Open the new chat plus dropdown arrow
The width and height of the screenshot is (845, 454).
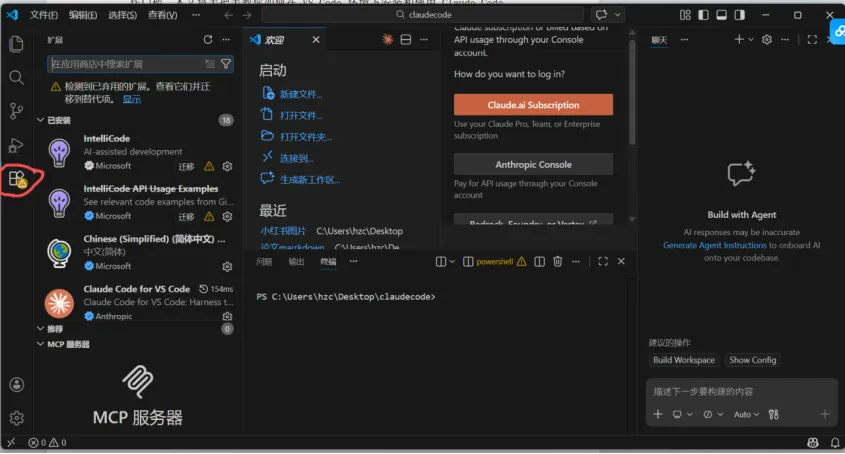pyautogui.click(x=751, y=39)
